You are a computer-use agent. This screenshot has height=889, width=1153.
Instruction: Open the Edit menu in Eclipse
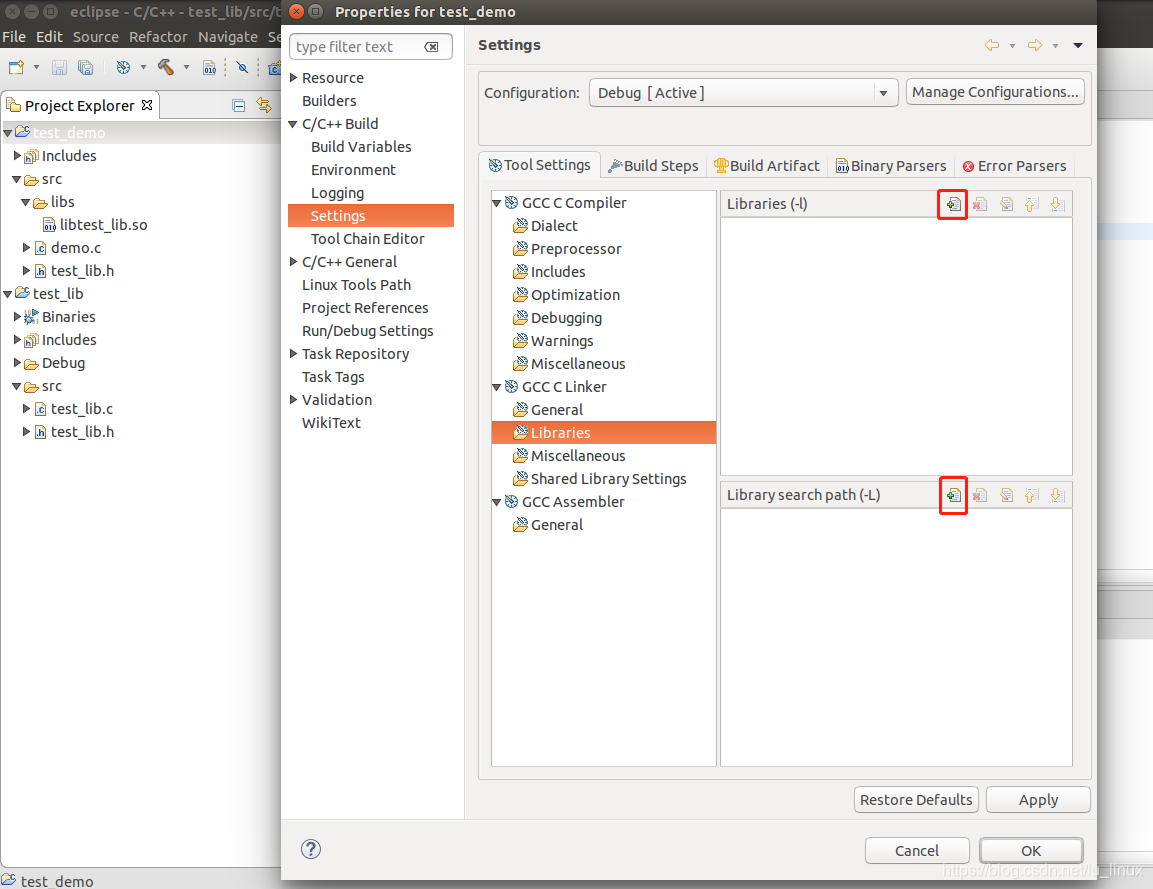[49, 37]
